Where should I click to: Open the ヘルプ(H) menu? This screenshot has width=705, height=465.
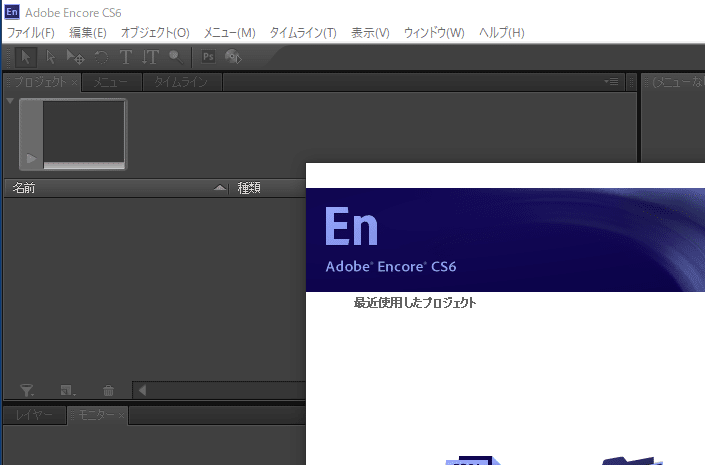coord(501,32)
